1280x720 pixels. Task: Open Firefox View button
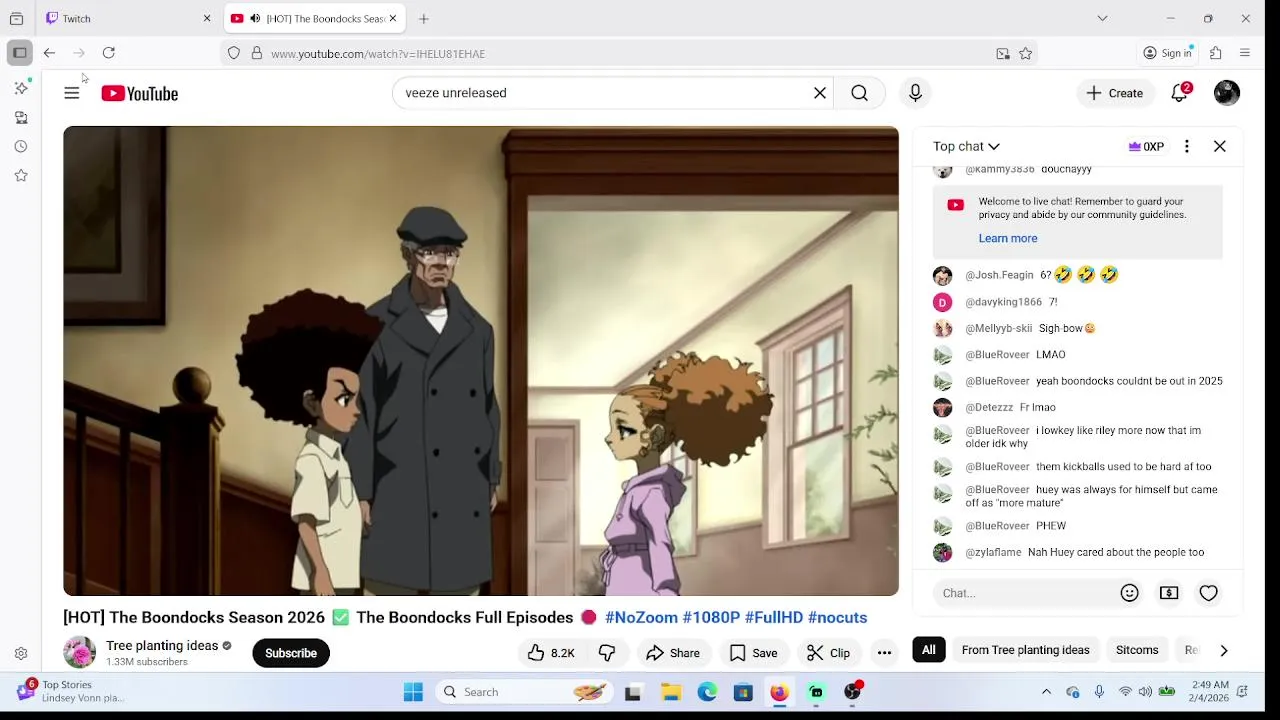(x=16, y=18)
